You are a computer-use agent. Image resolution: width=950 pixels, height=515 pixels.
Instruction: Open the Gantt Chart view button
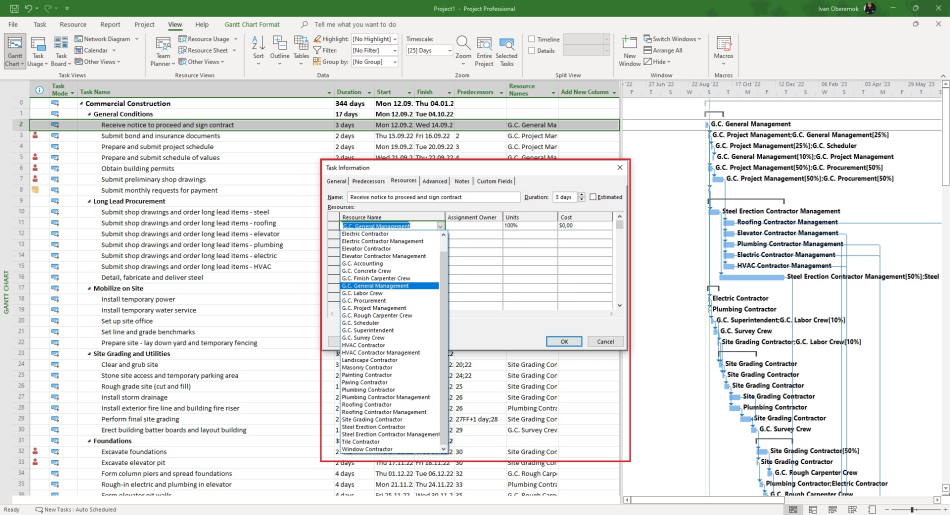tap(14, 51)
